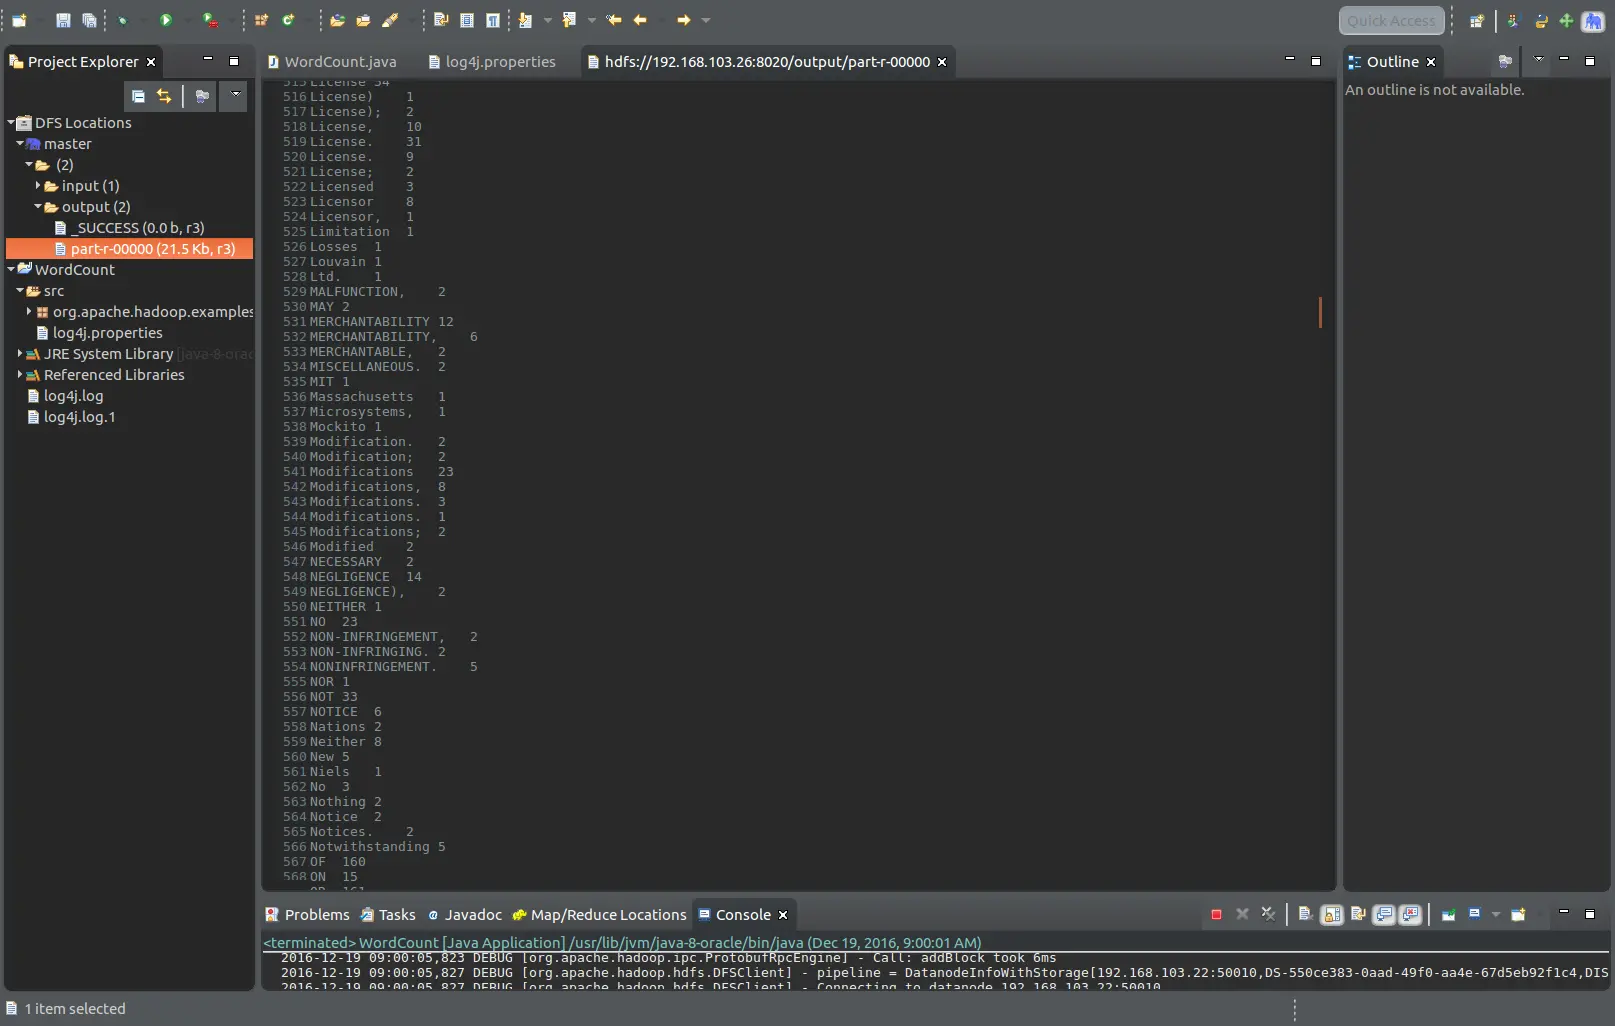Go to Previous Annotation icon
The height and width of the screenshot is (1026, 1615).
569,20
